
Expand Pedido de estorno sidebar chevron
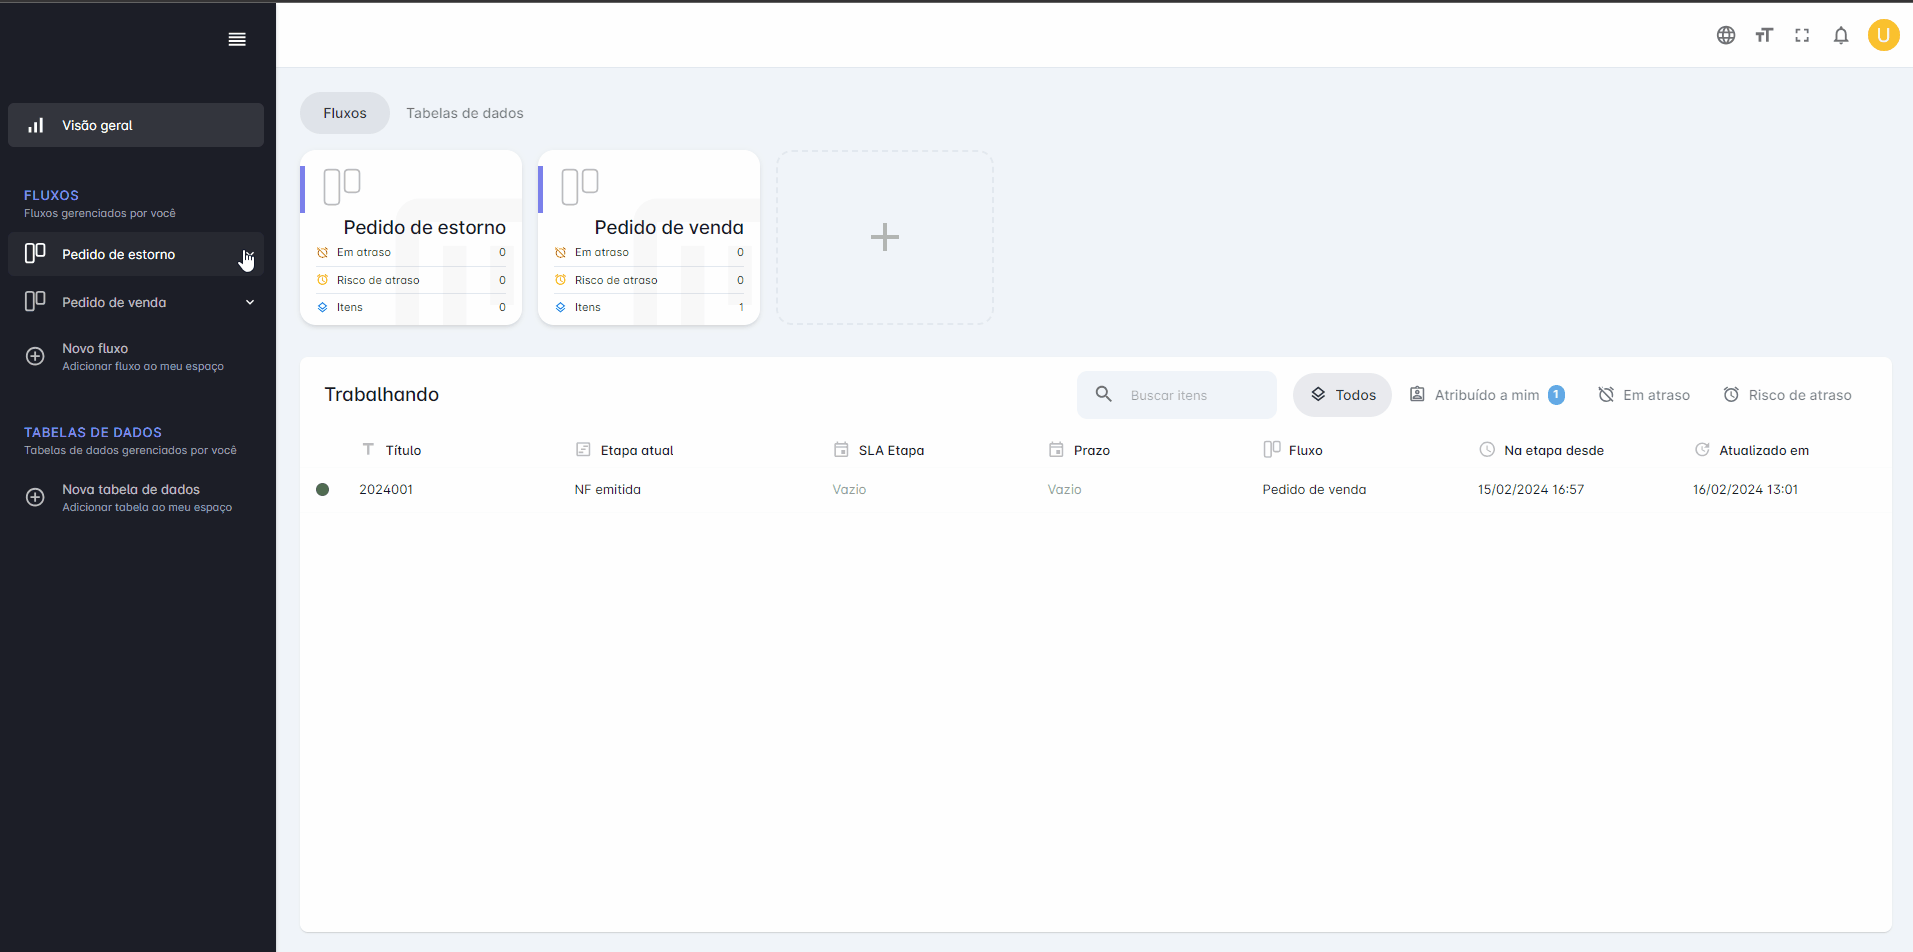tap(249, 254)
